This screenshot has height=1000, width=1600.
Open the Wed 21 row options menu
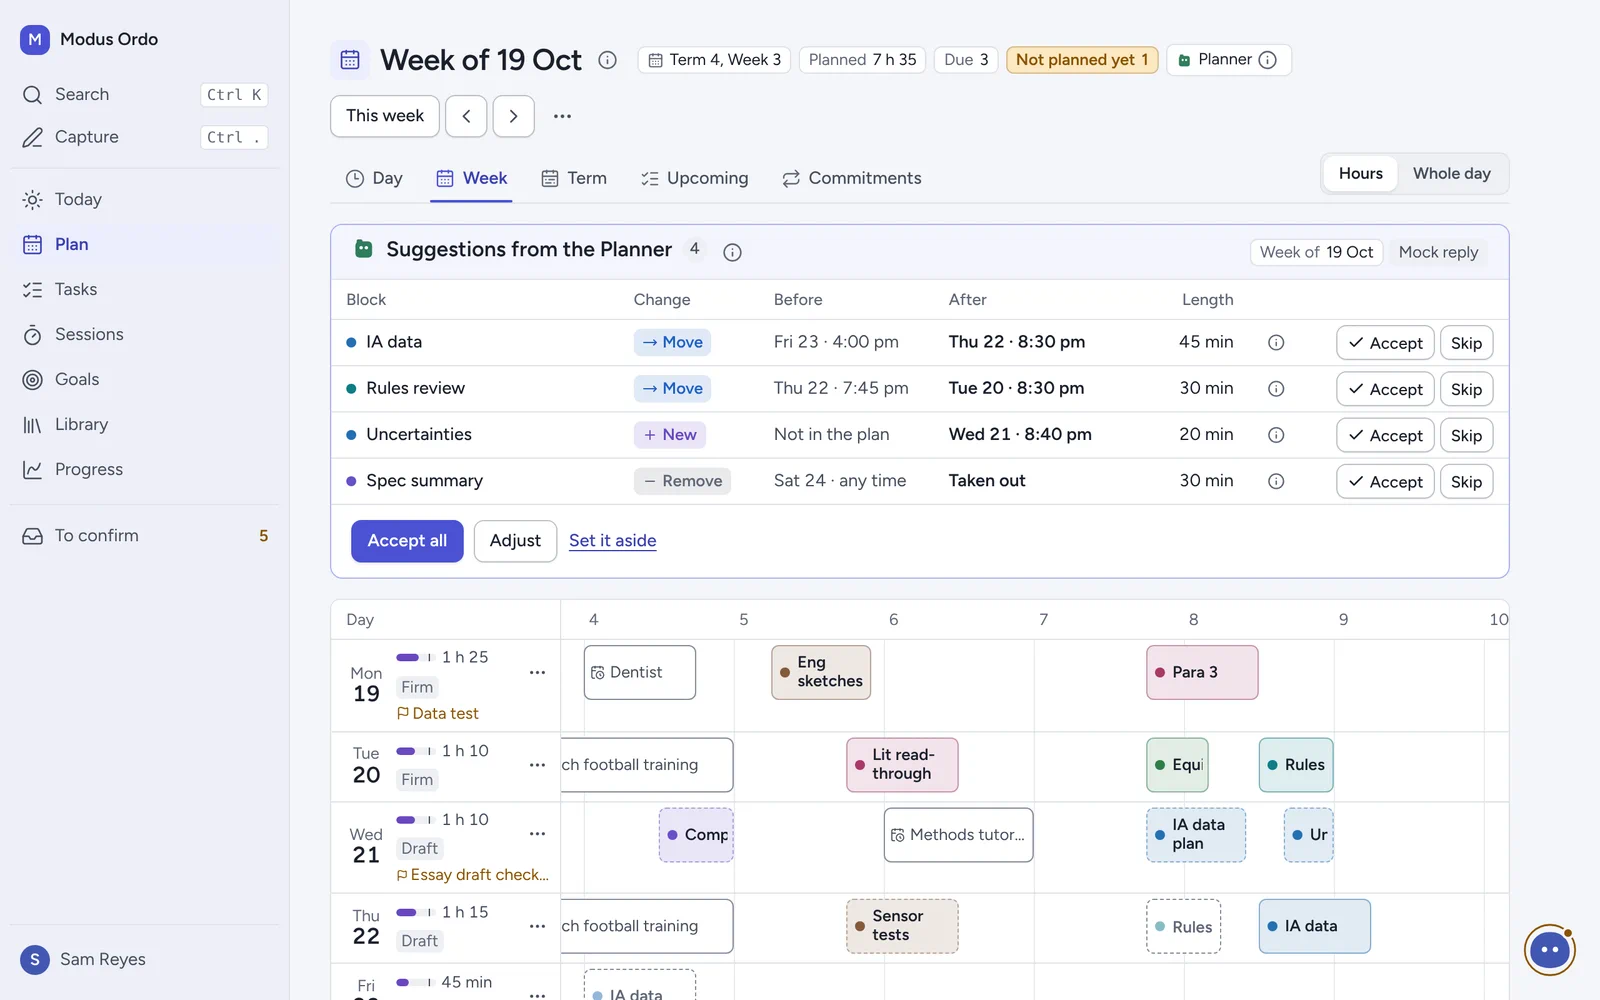point(537,834)
